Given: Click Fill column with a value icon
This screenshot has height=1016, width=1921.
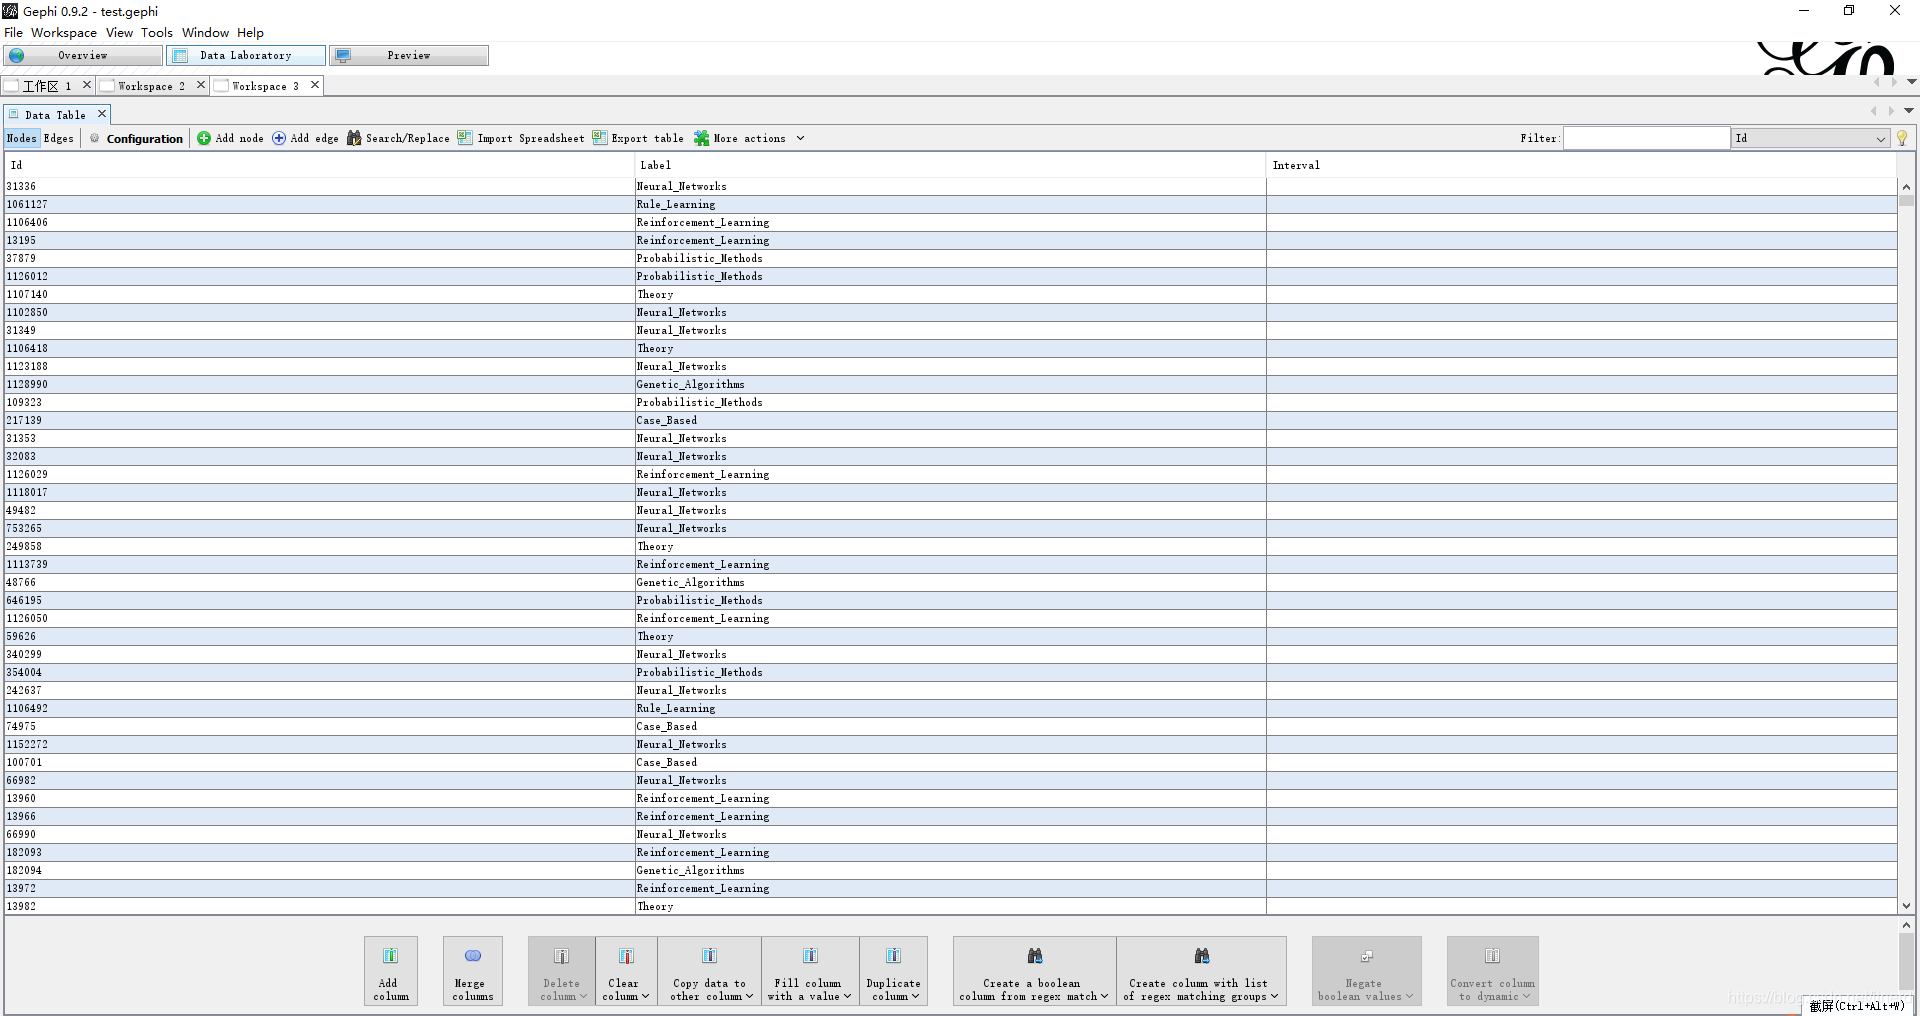Looking at the screenshot, I should click(810, 956).
